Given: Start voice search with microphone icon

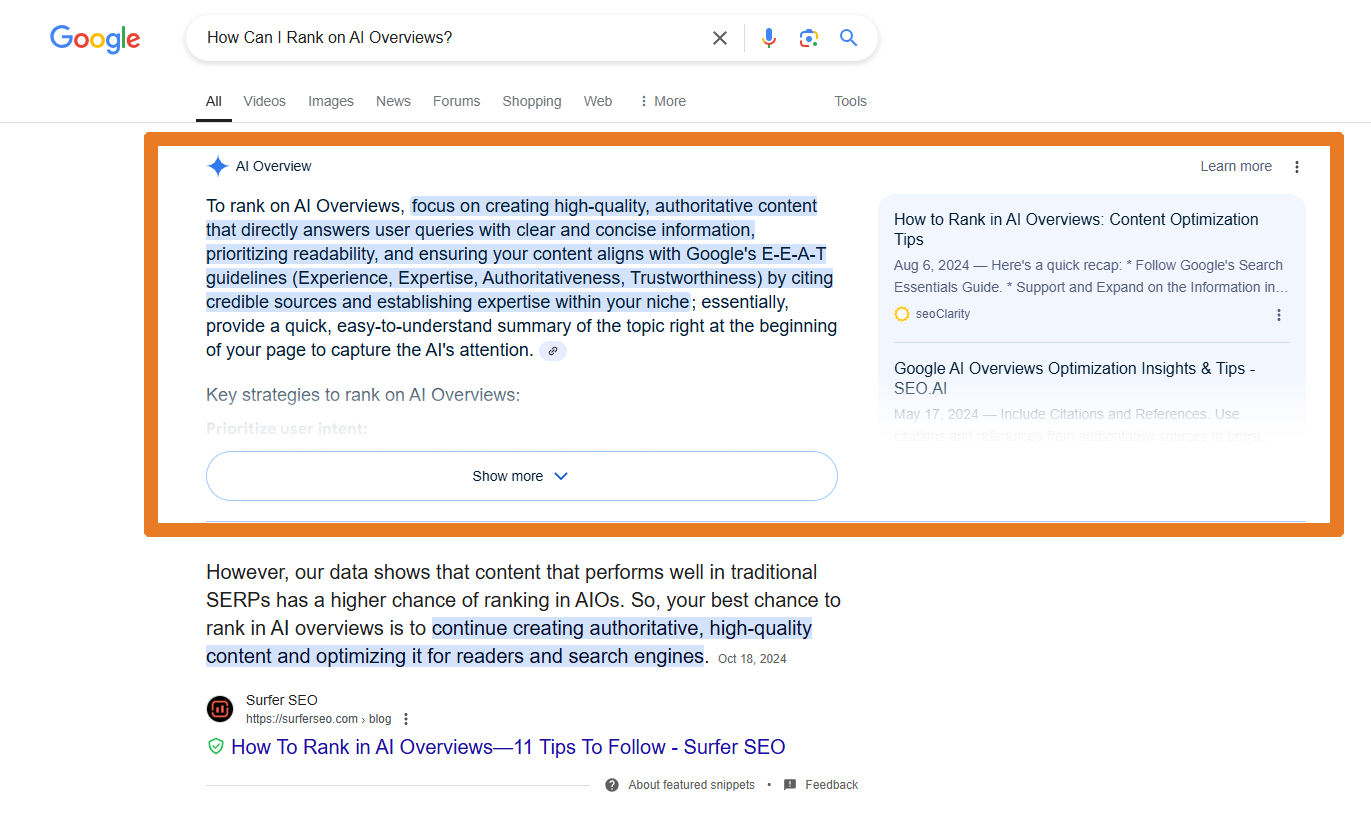Looking at the screenshot, I should click(x=768, y=38).
